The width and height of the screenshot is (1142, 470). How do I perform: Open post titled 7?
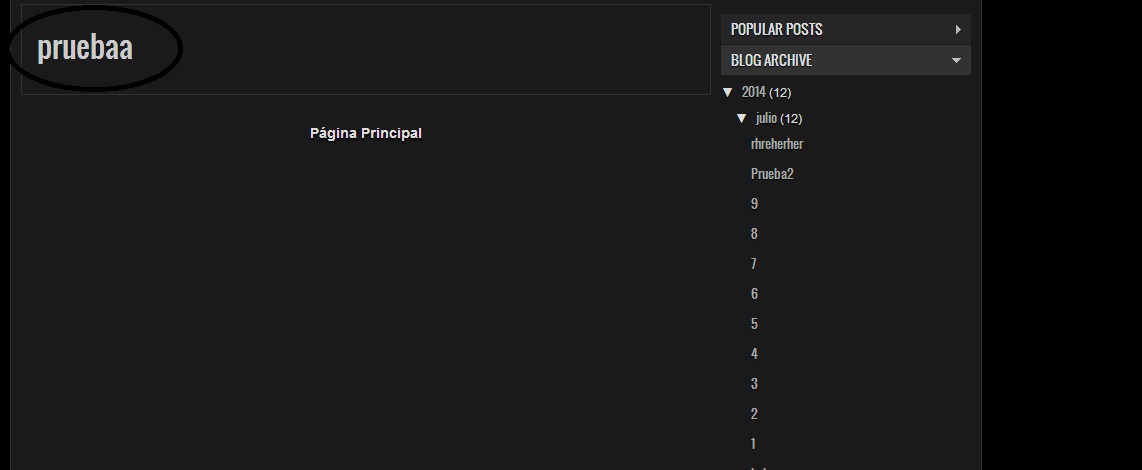tap(754, 264)
